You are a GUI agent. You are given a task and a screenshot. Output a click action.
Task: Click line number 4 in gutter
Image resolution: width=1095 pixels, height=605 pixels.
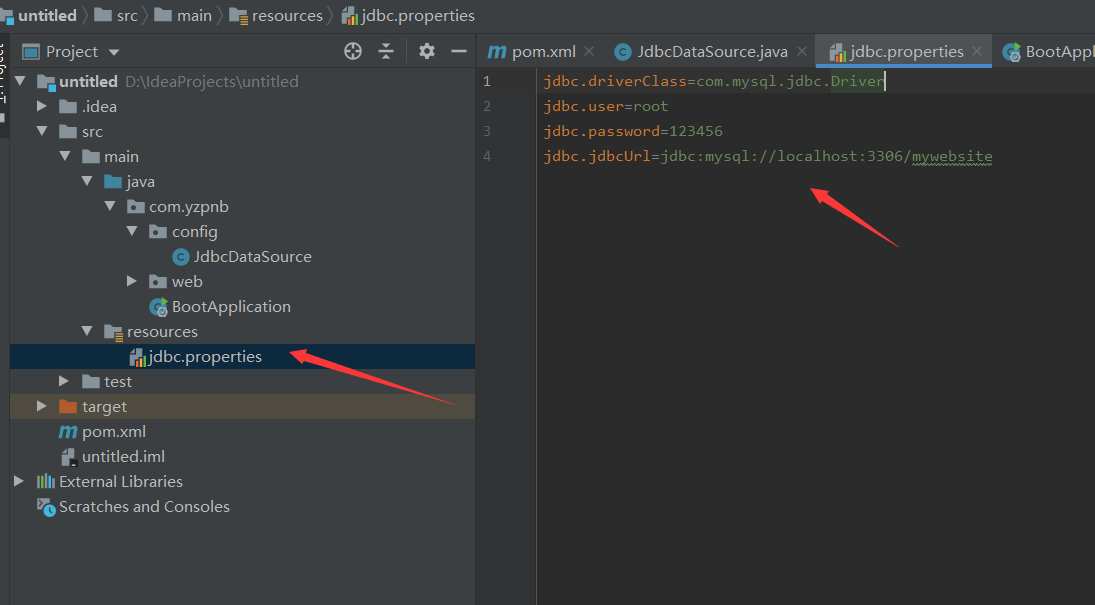tap(487, 156)
